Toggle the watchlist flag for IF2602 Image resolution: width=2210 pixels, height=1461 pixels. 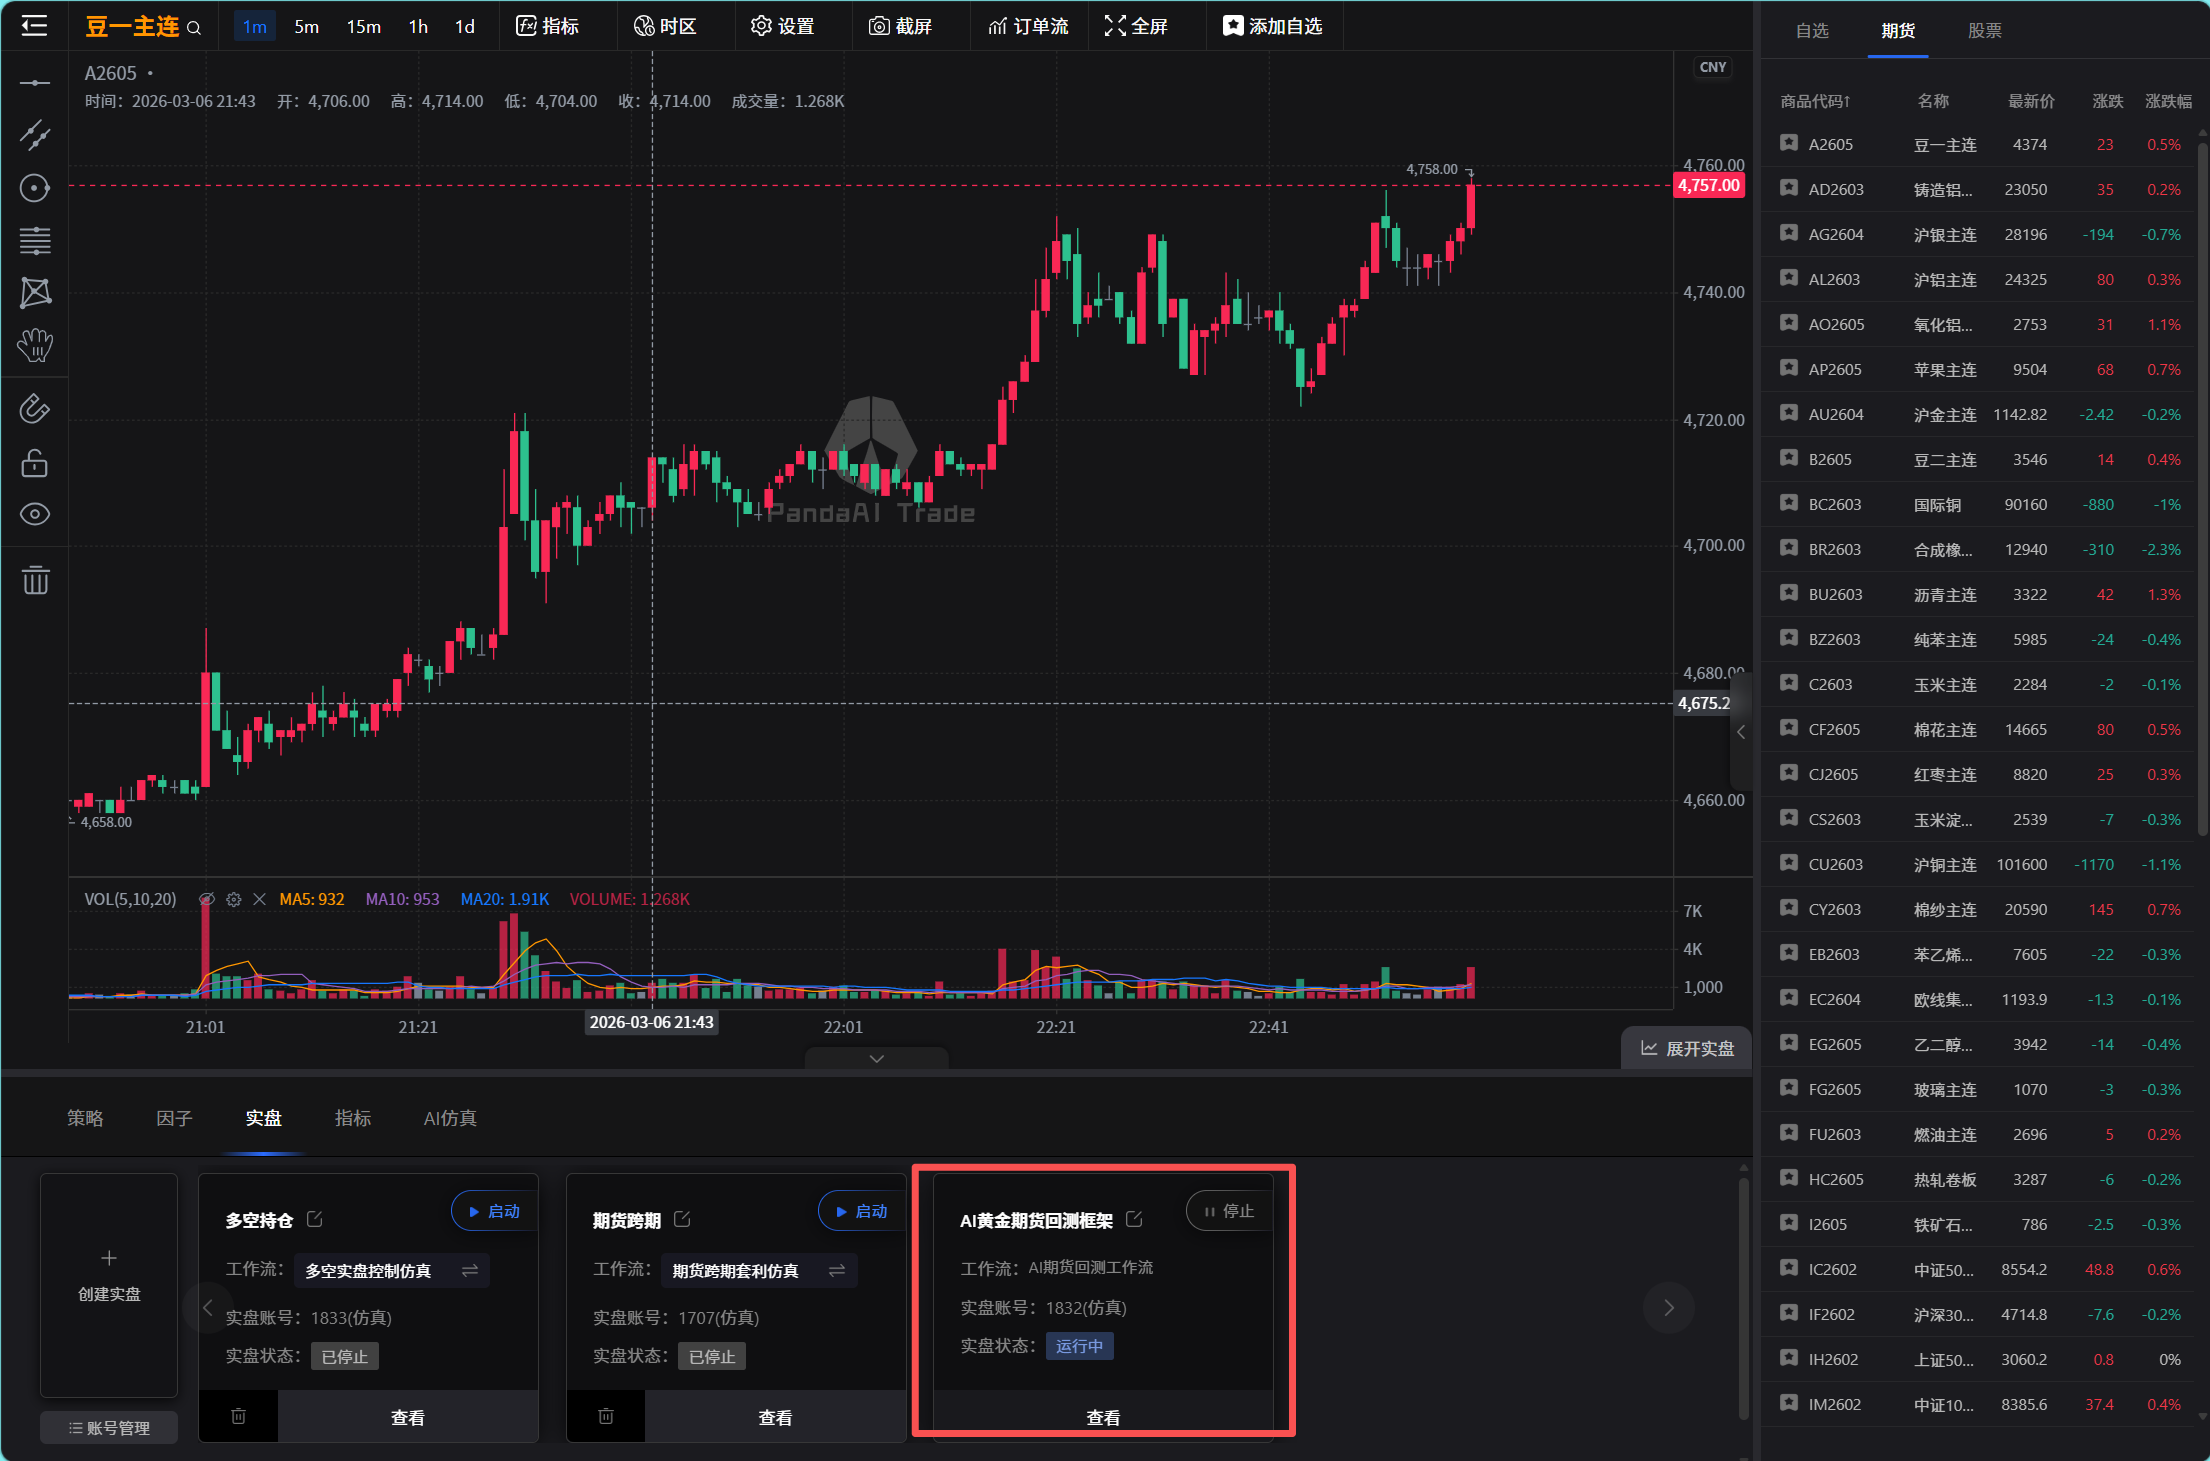[1789, 1314]
